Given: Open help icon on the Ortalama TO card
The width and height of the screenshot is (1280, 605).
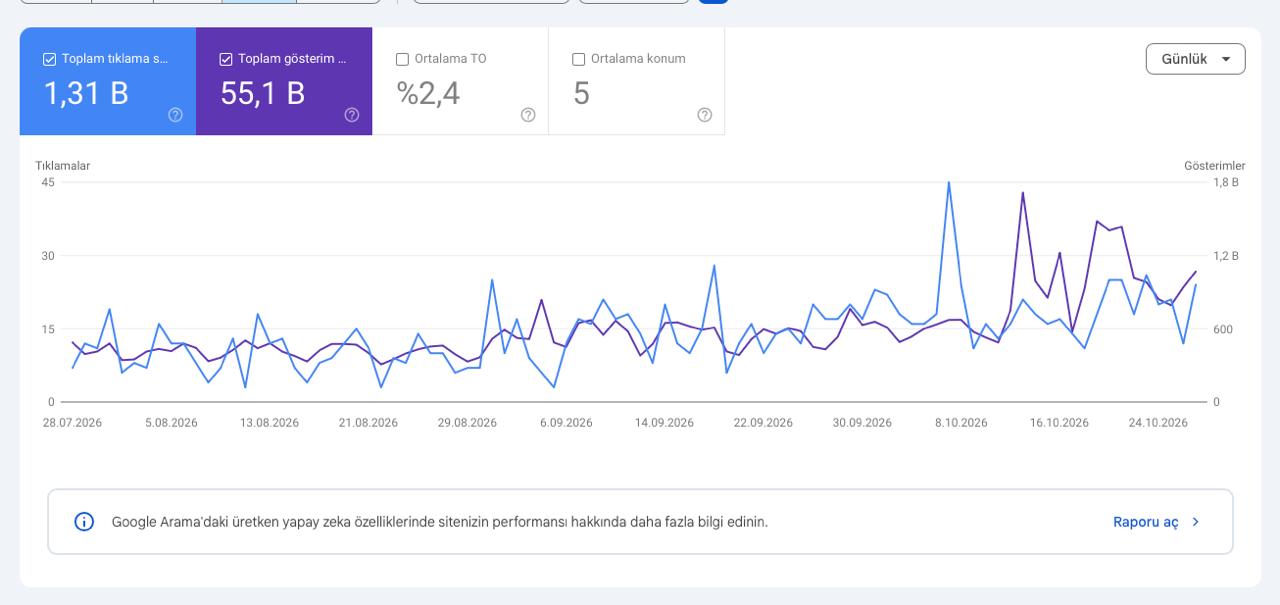Looking at the screenshot, I should [528, 115].
